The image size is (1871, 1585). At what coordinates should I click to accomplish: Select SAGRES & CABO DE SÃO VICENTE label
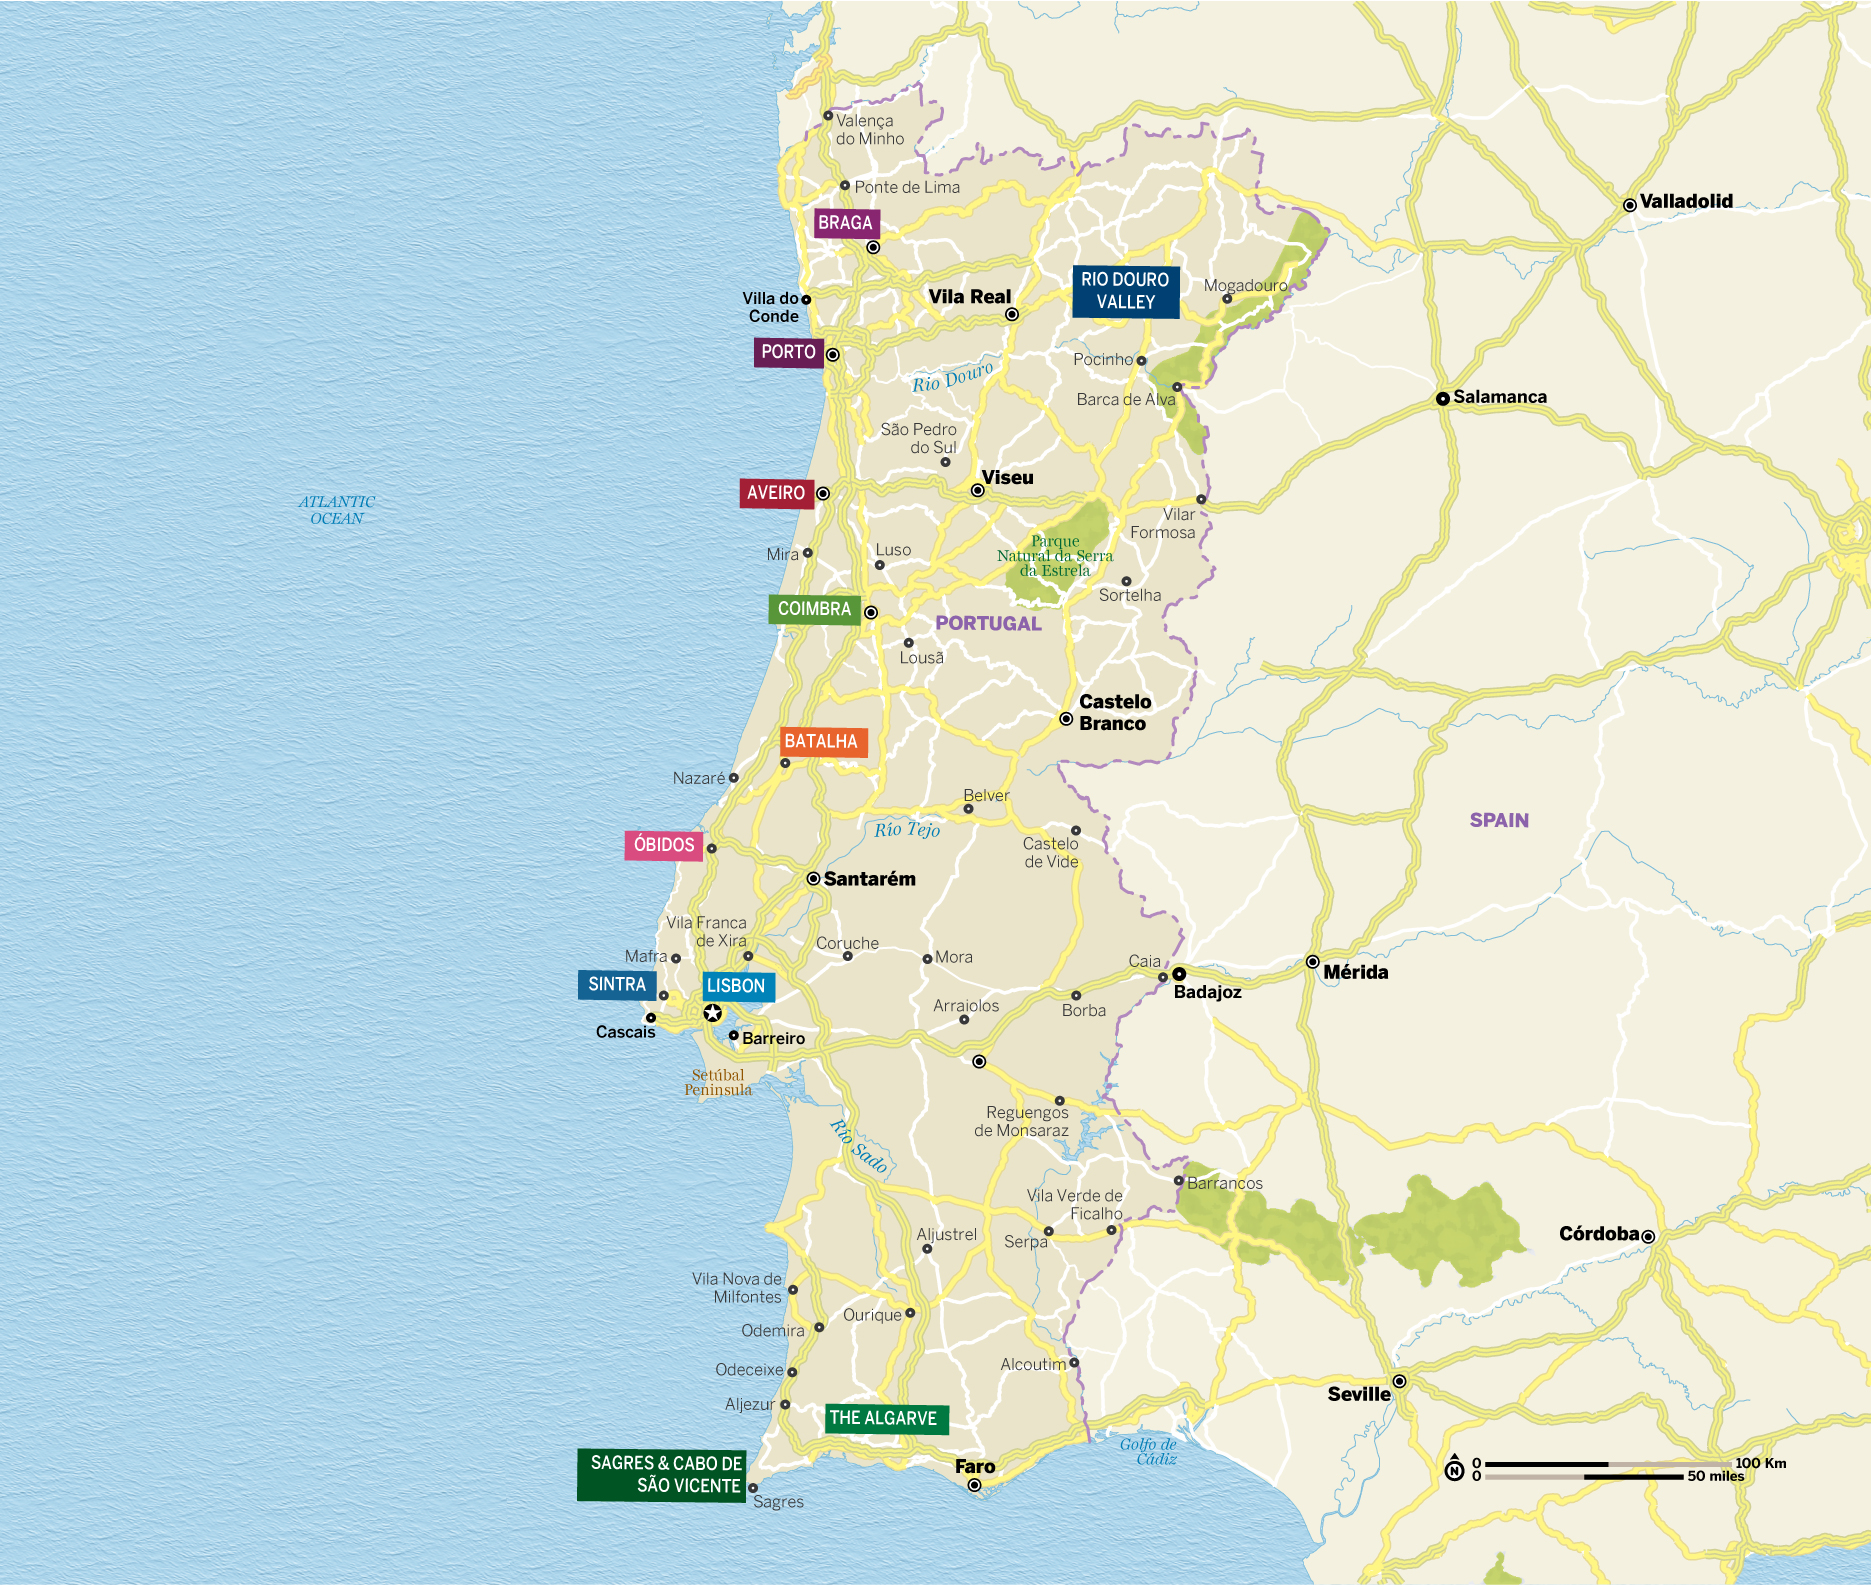(x=662, y=1474)
